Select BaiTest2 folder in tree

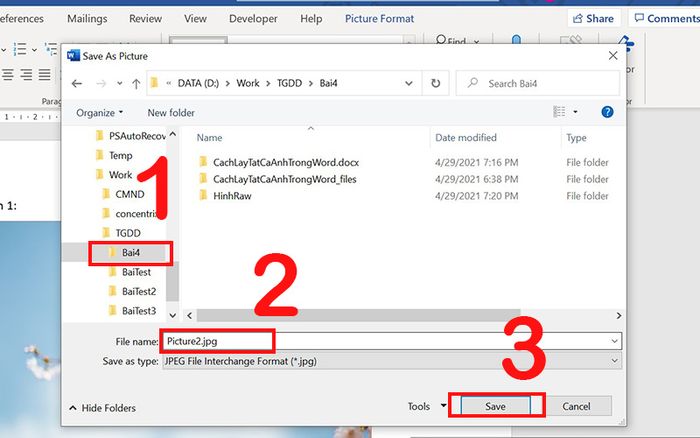pos(133,291)
